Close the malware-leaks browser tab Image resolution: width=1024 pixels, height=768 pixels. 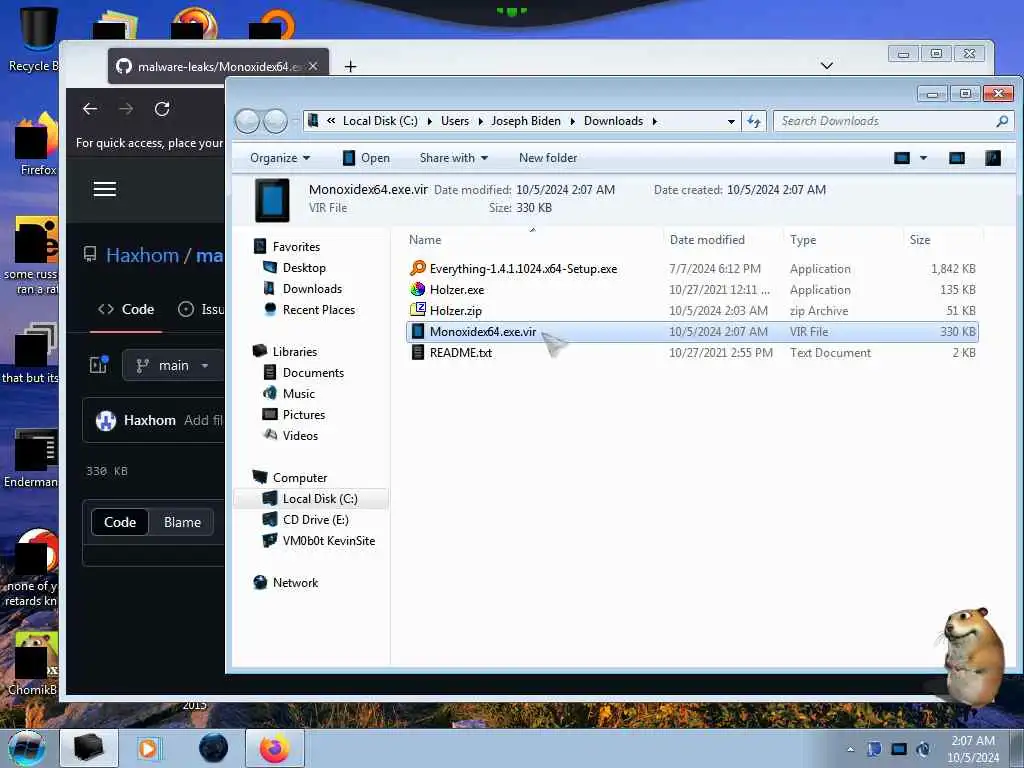pos(313,67)
